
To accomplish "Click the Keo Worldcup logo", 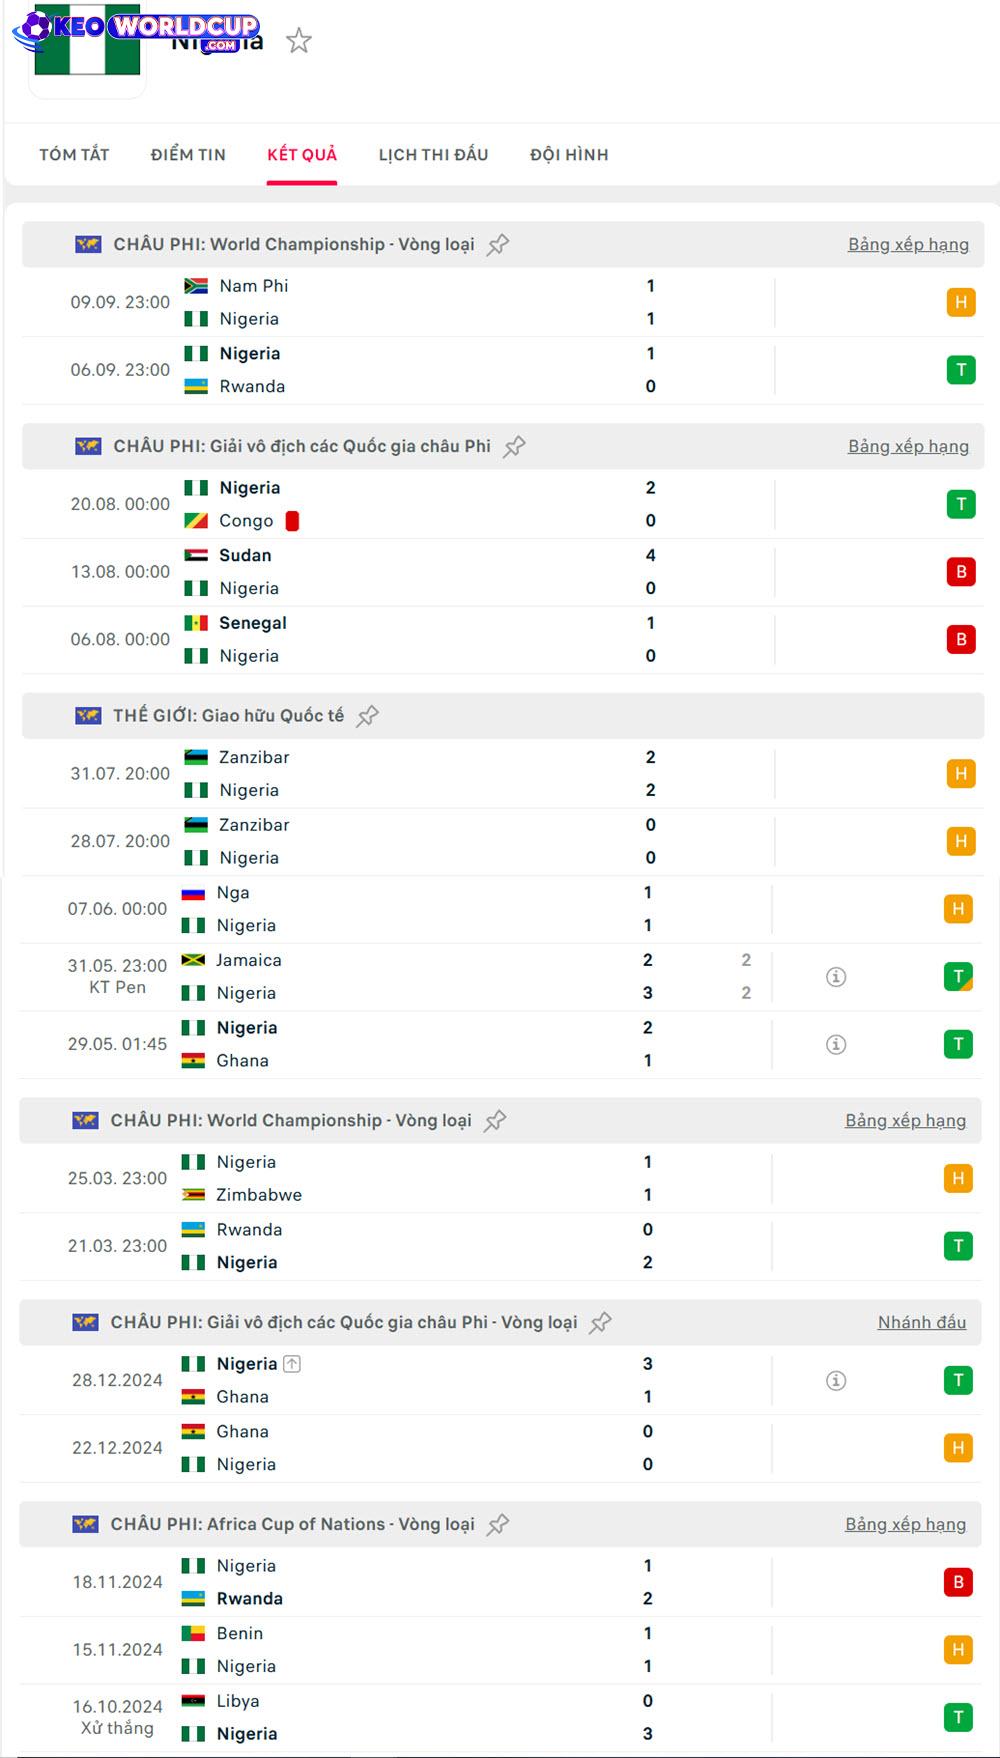I will click(x=136, y=28).
